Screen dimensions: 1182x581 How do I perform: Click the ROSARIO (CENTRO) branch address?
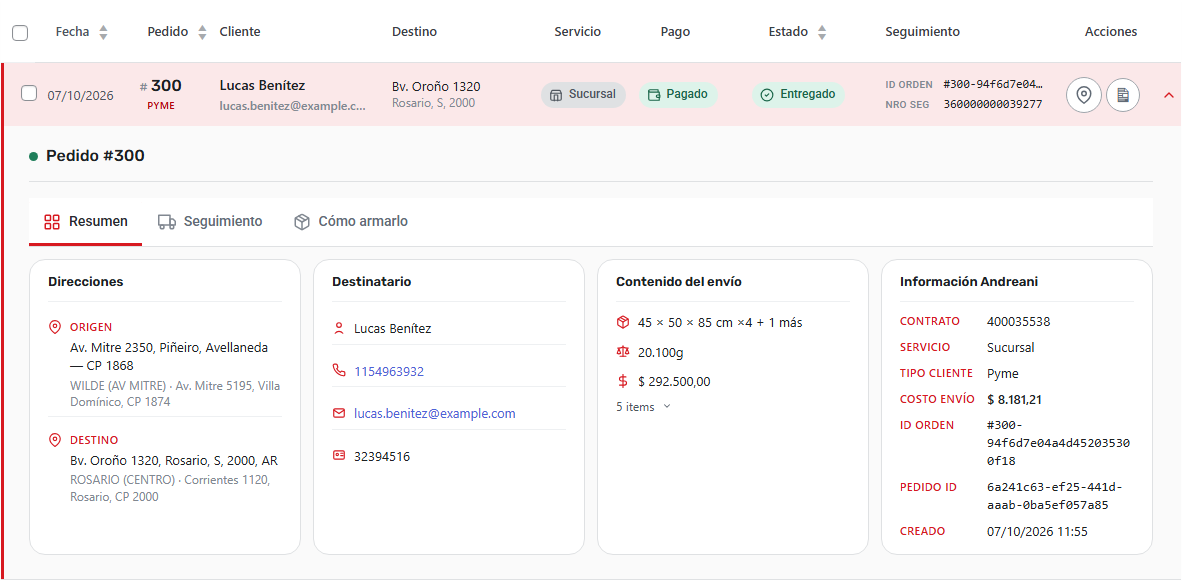pos(170,488)
